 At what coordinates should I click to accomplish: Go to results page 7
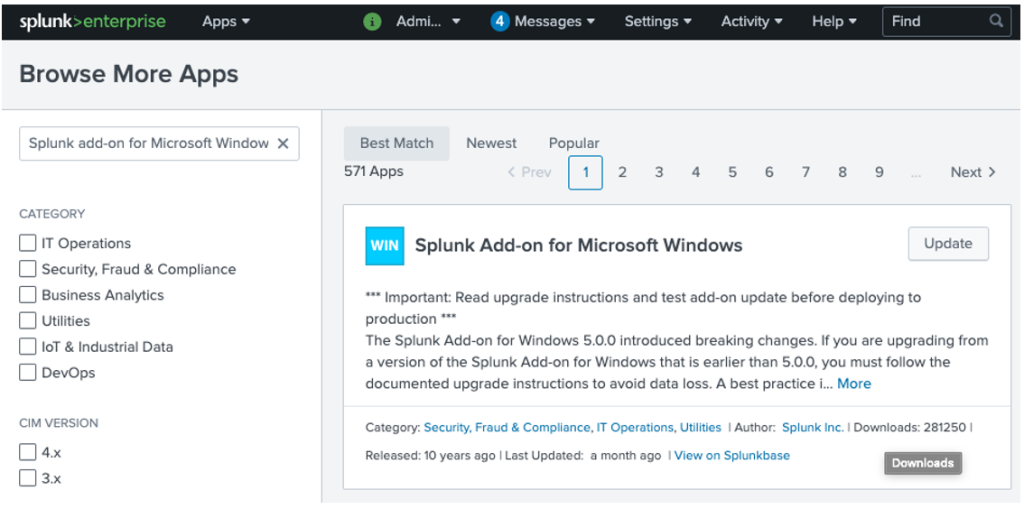point(806,172)
